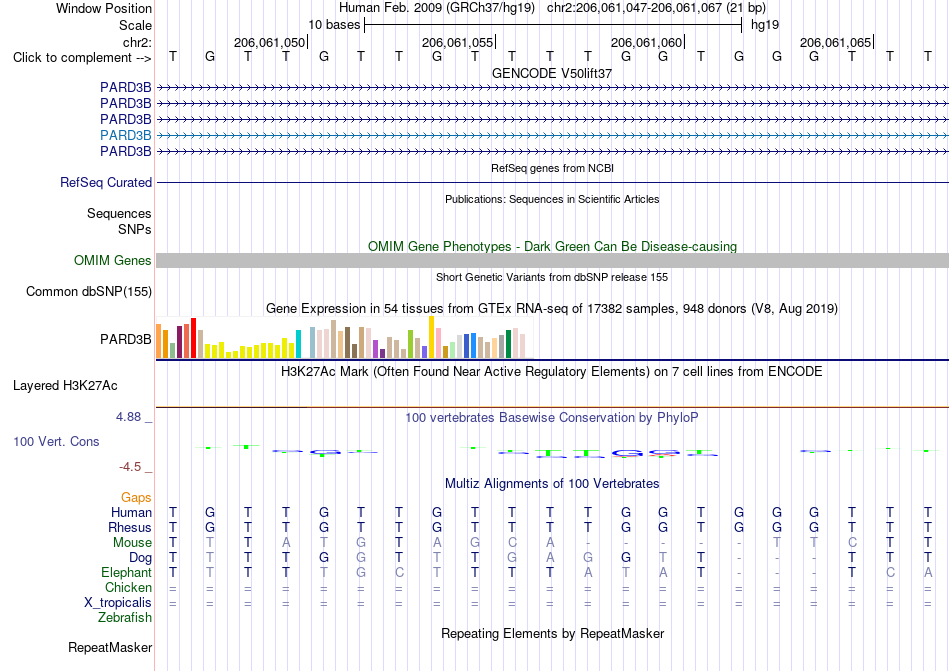Click the bright cyan bar in the GTEx chart
Image resolution: width=950 pixels, height=671 pixels.
pyautogui.click(x=298, y=344)
